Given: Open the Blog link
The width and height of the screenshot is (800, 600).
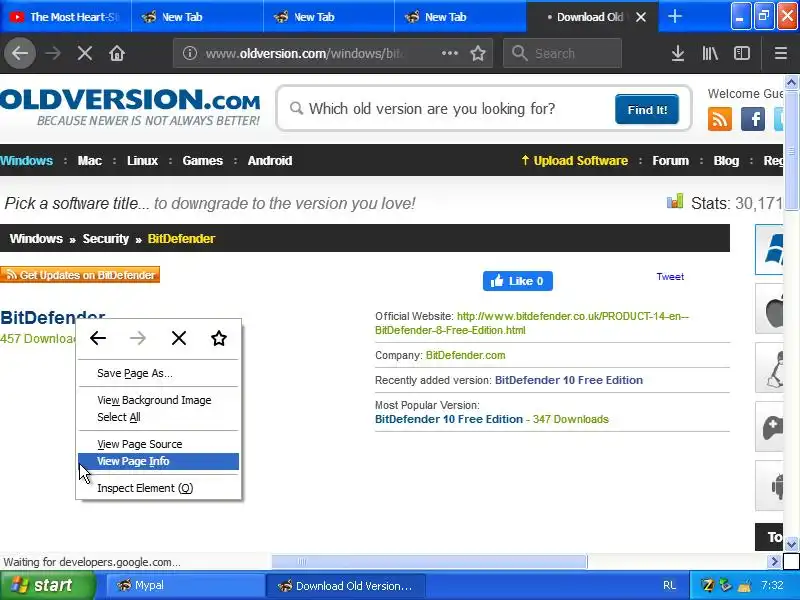Looking at the screenshot, I should [x=726, y=161].
